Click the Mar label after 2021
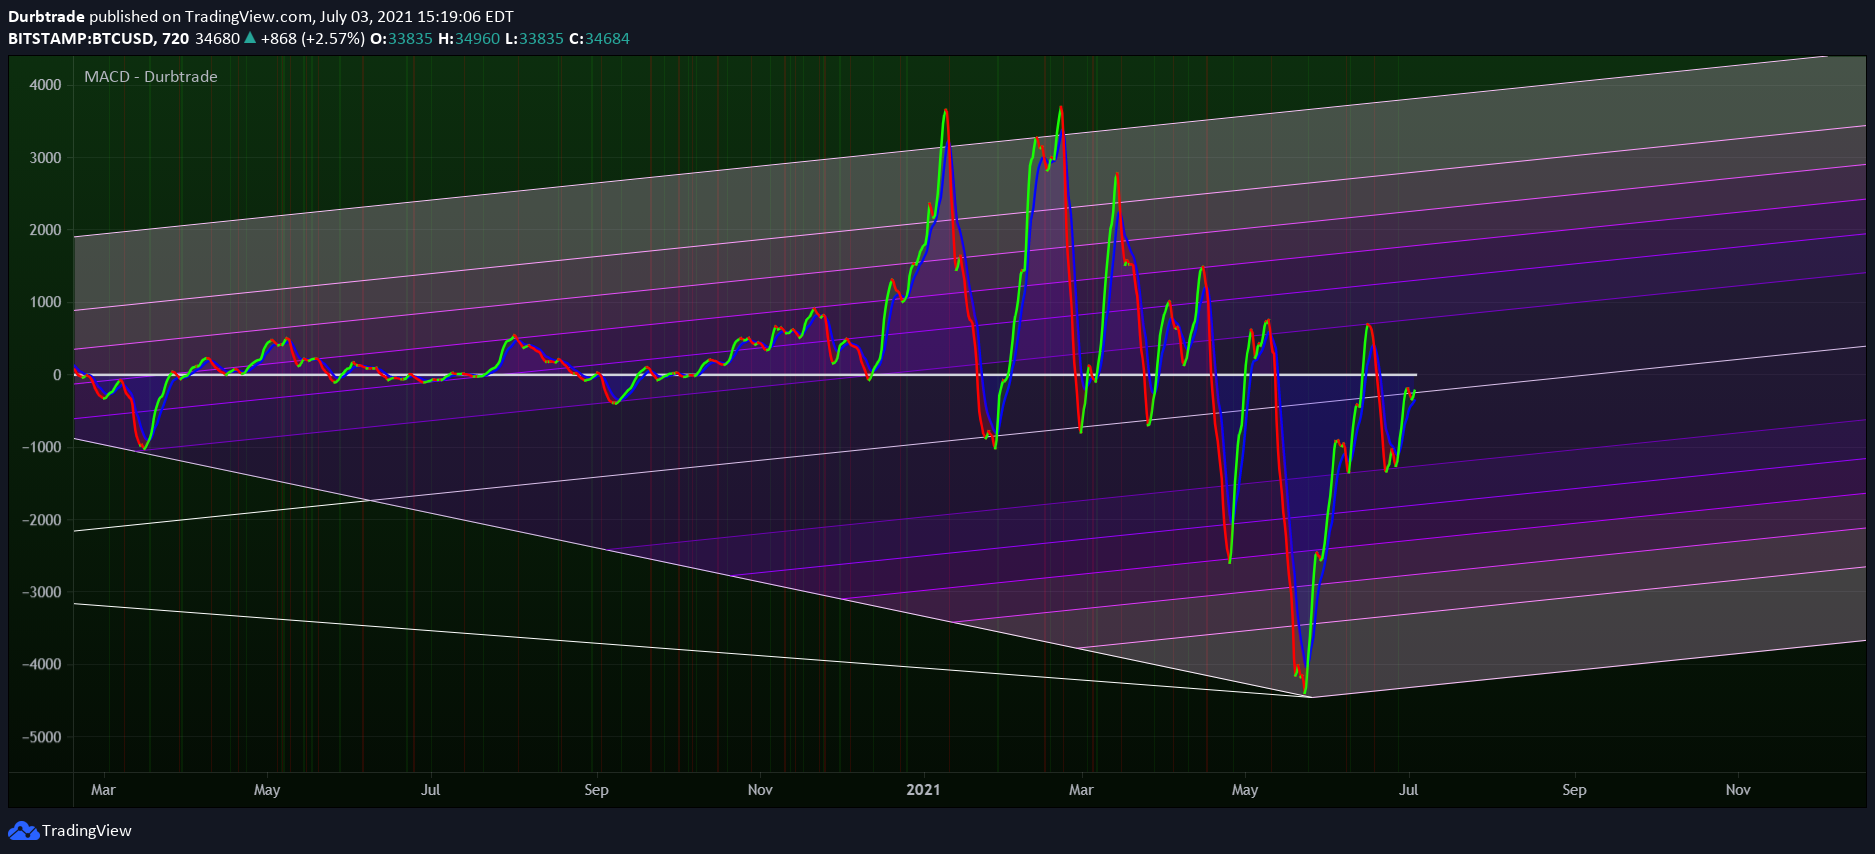 [x=1081, y=790]
